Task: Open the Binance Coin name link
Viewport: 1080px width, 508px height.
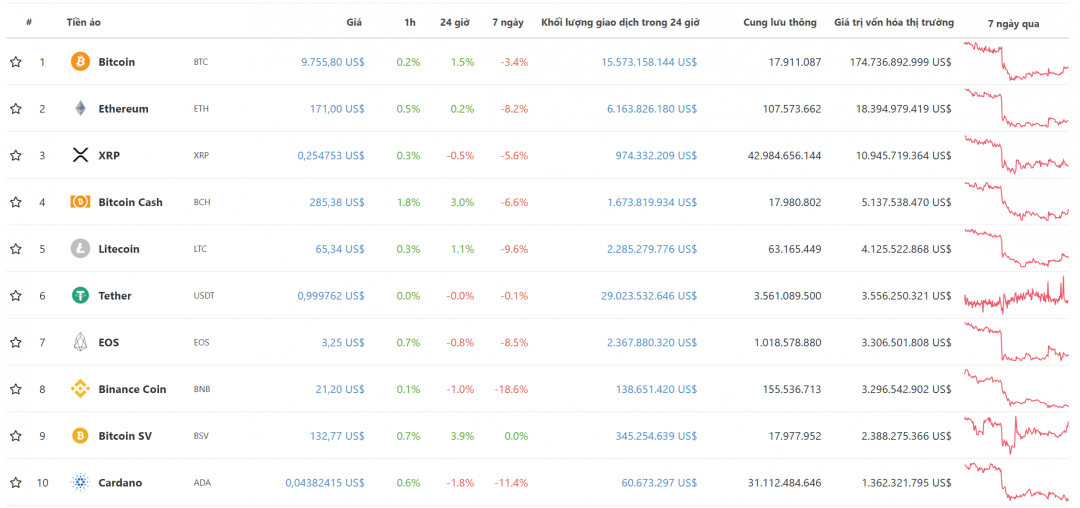Action: click(132, 389)
